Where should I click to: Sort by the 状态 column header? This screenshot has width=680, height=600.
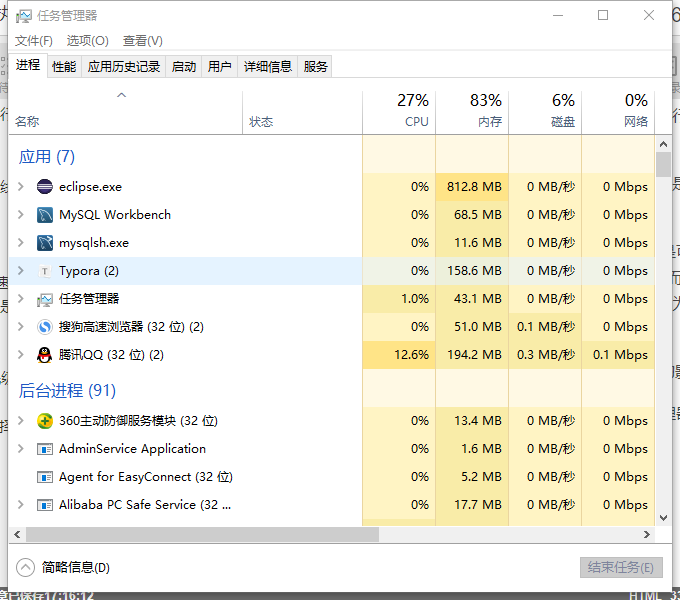point(302,113)
